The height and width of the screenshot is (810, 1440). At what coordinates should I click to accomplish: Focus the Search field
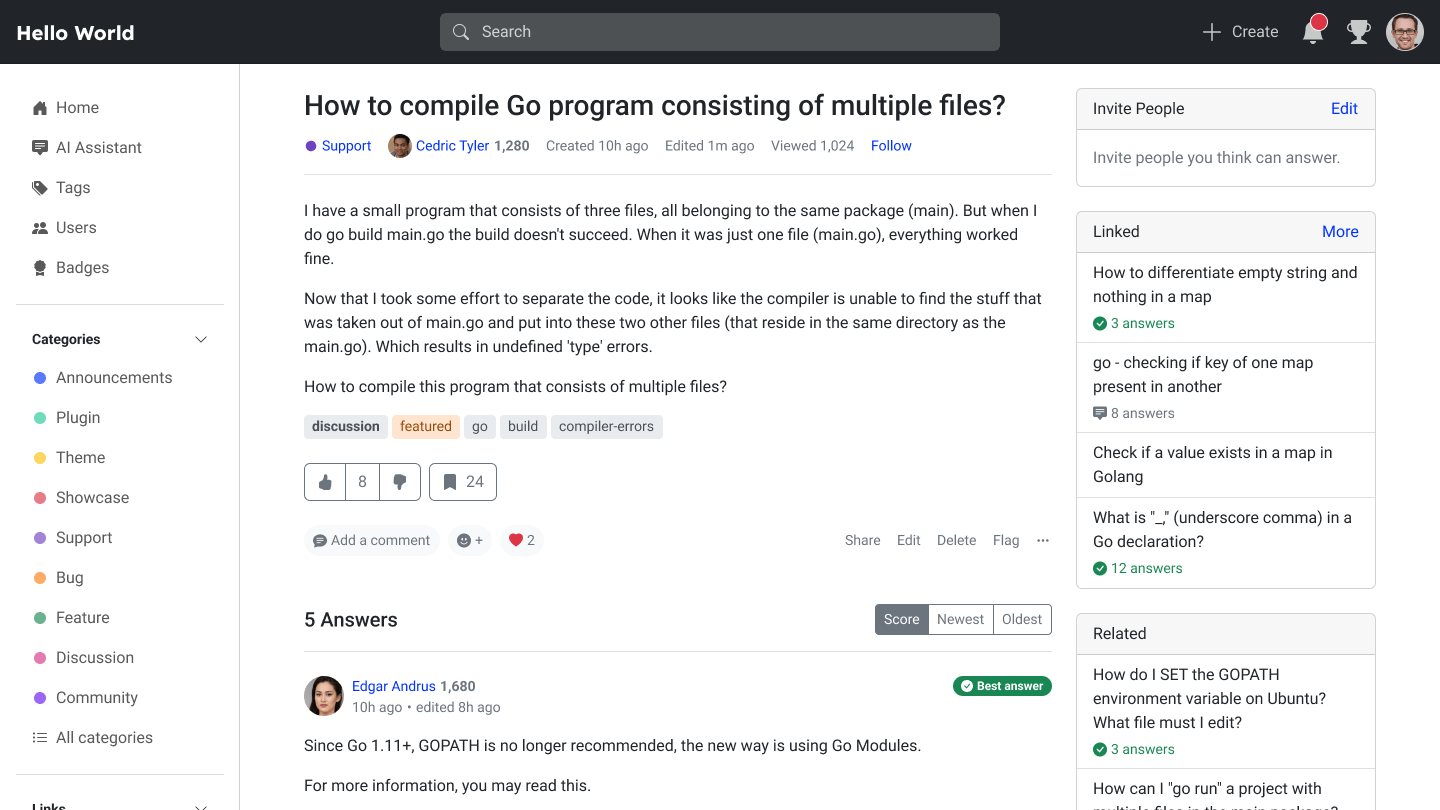click(720, 32)
